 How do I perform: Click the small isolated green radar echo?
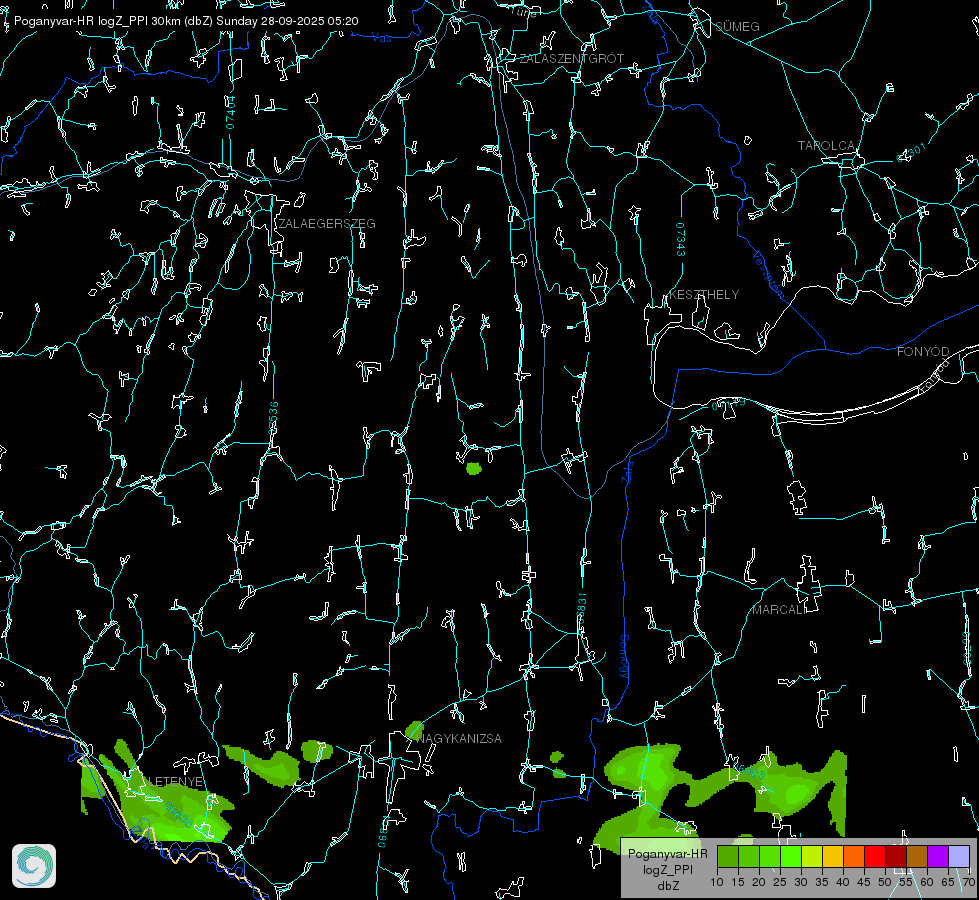point(474,468)
